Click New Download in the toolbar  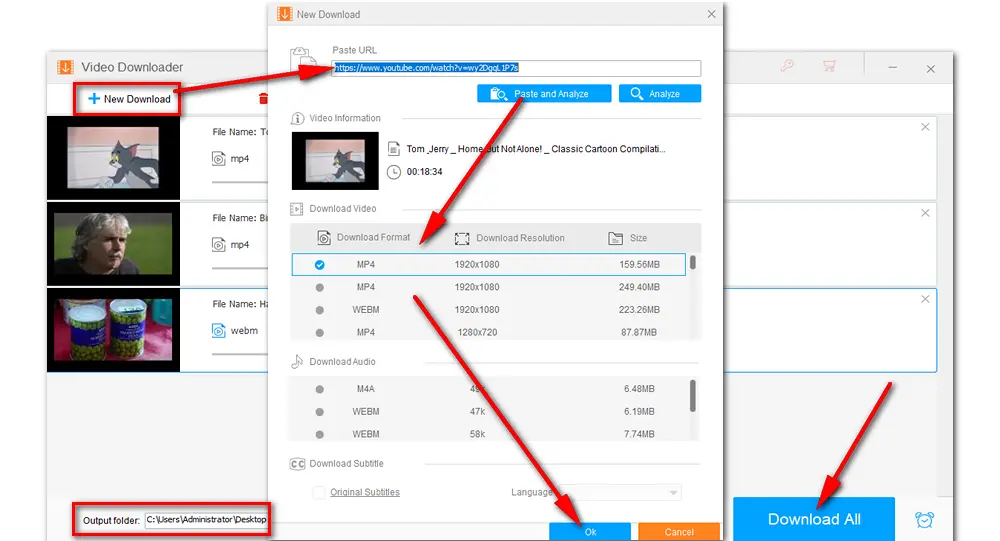(129, 99)
